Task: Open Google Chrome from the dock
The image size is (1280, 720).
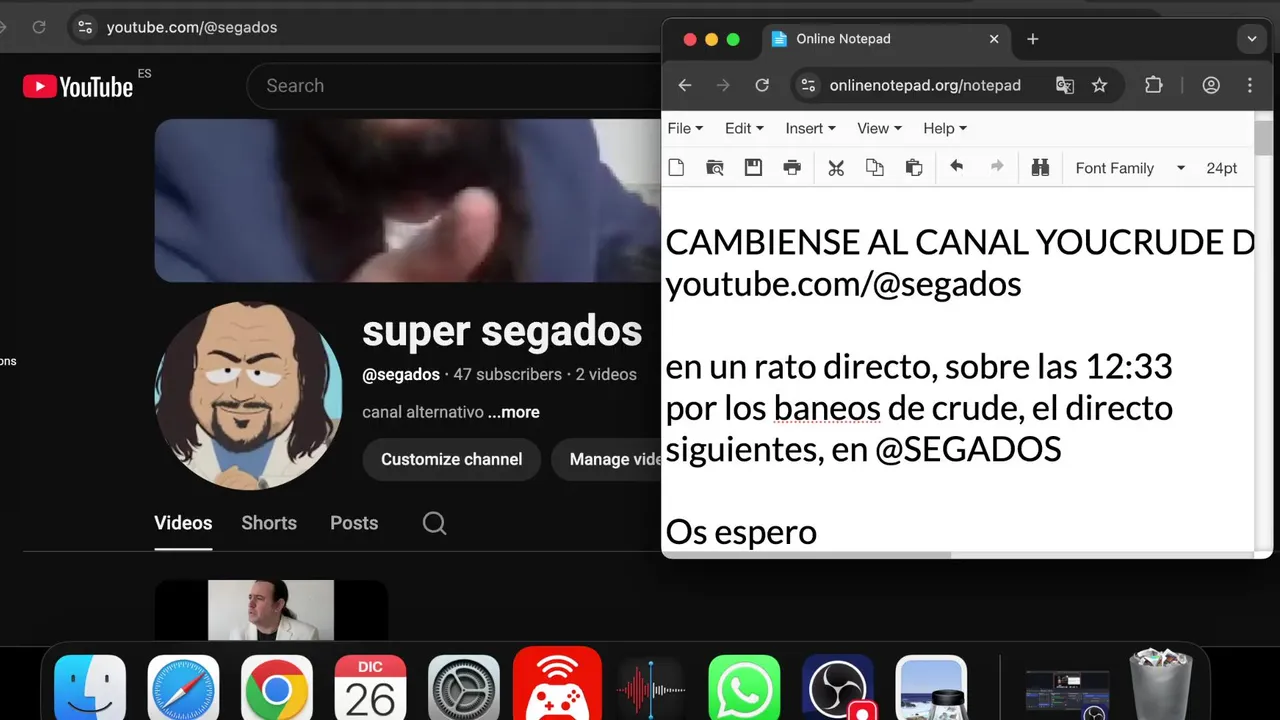Action: (x=277, y=690)
